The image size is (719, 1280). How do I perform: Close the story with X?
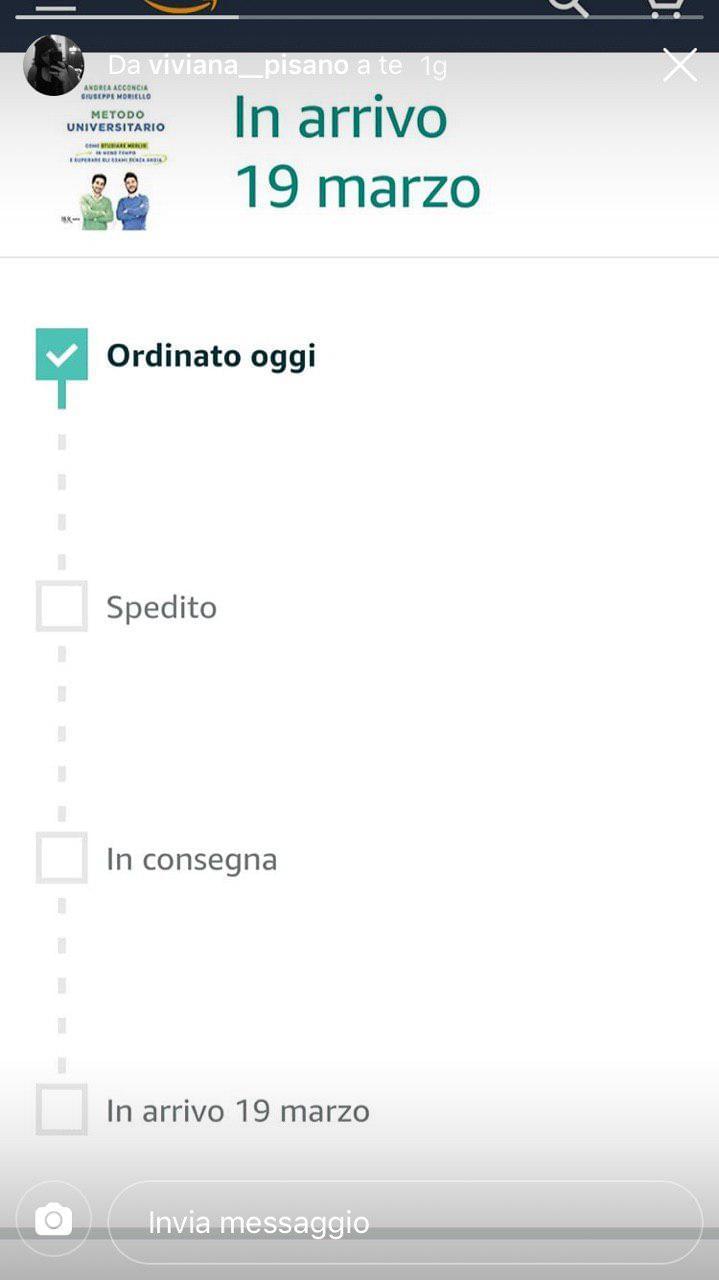tap(680, 65)
